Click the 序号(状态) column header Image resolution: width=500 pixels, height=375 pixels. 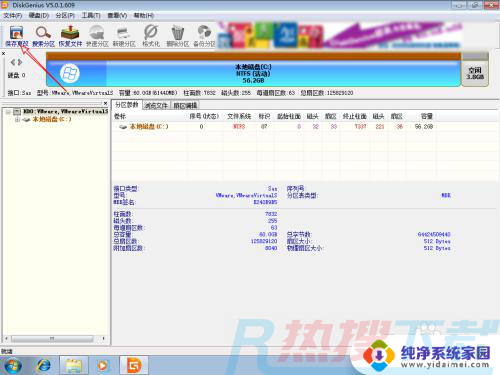204,116
